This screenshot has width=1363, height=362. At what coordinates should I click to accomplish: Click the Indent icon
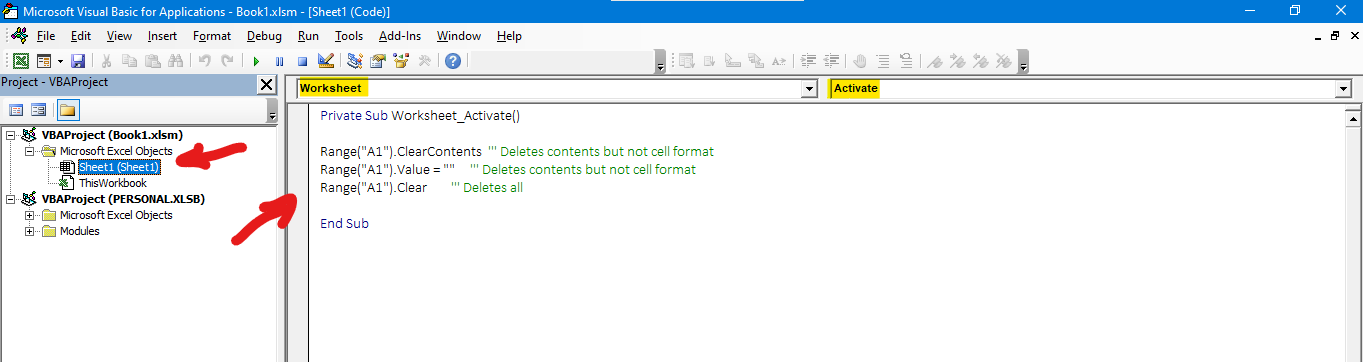(809, 61)
